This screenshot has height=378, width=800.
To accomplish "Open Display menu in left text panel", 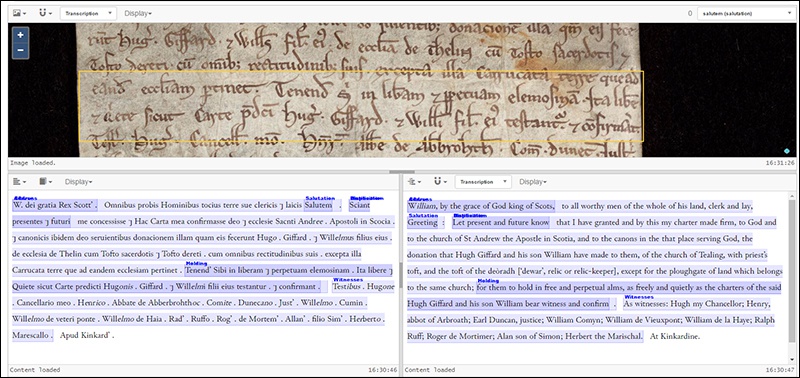I will (79, 182).
